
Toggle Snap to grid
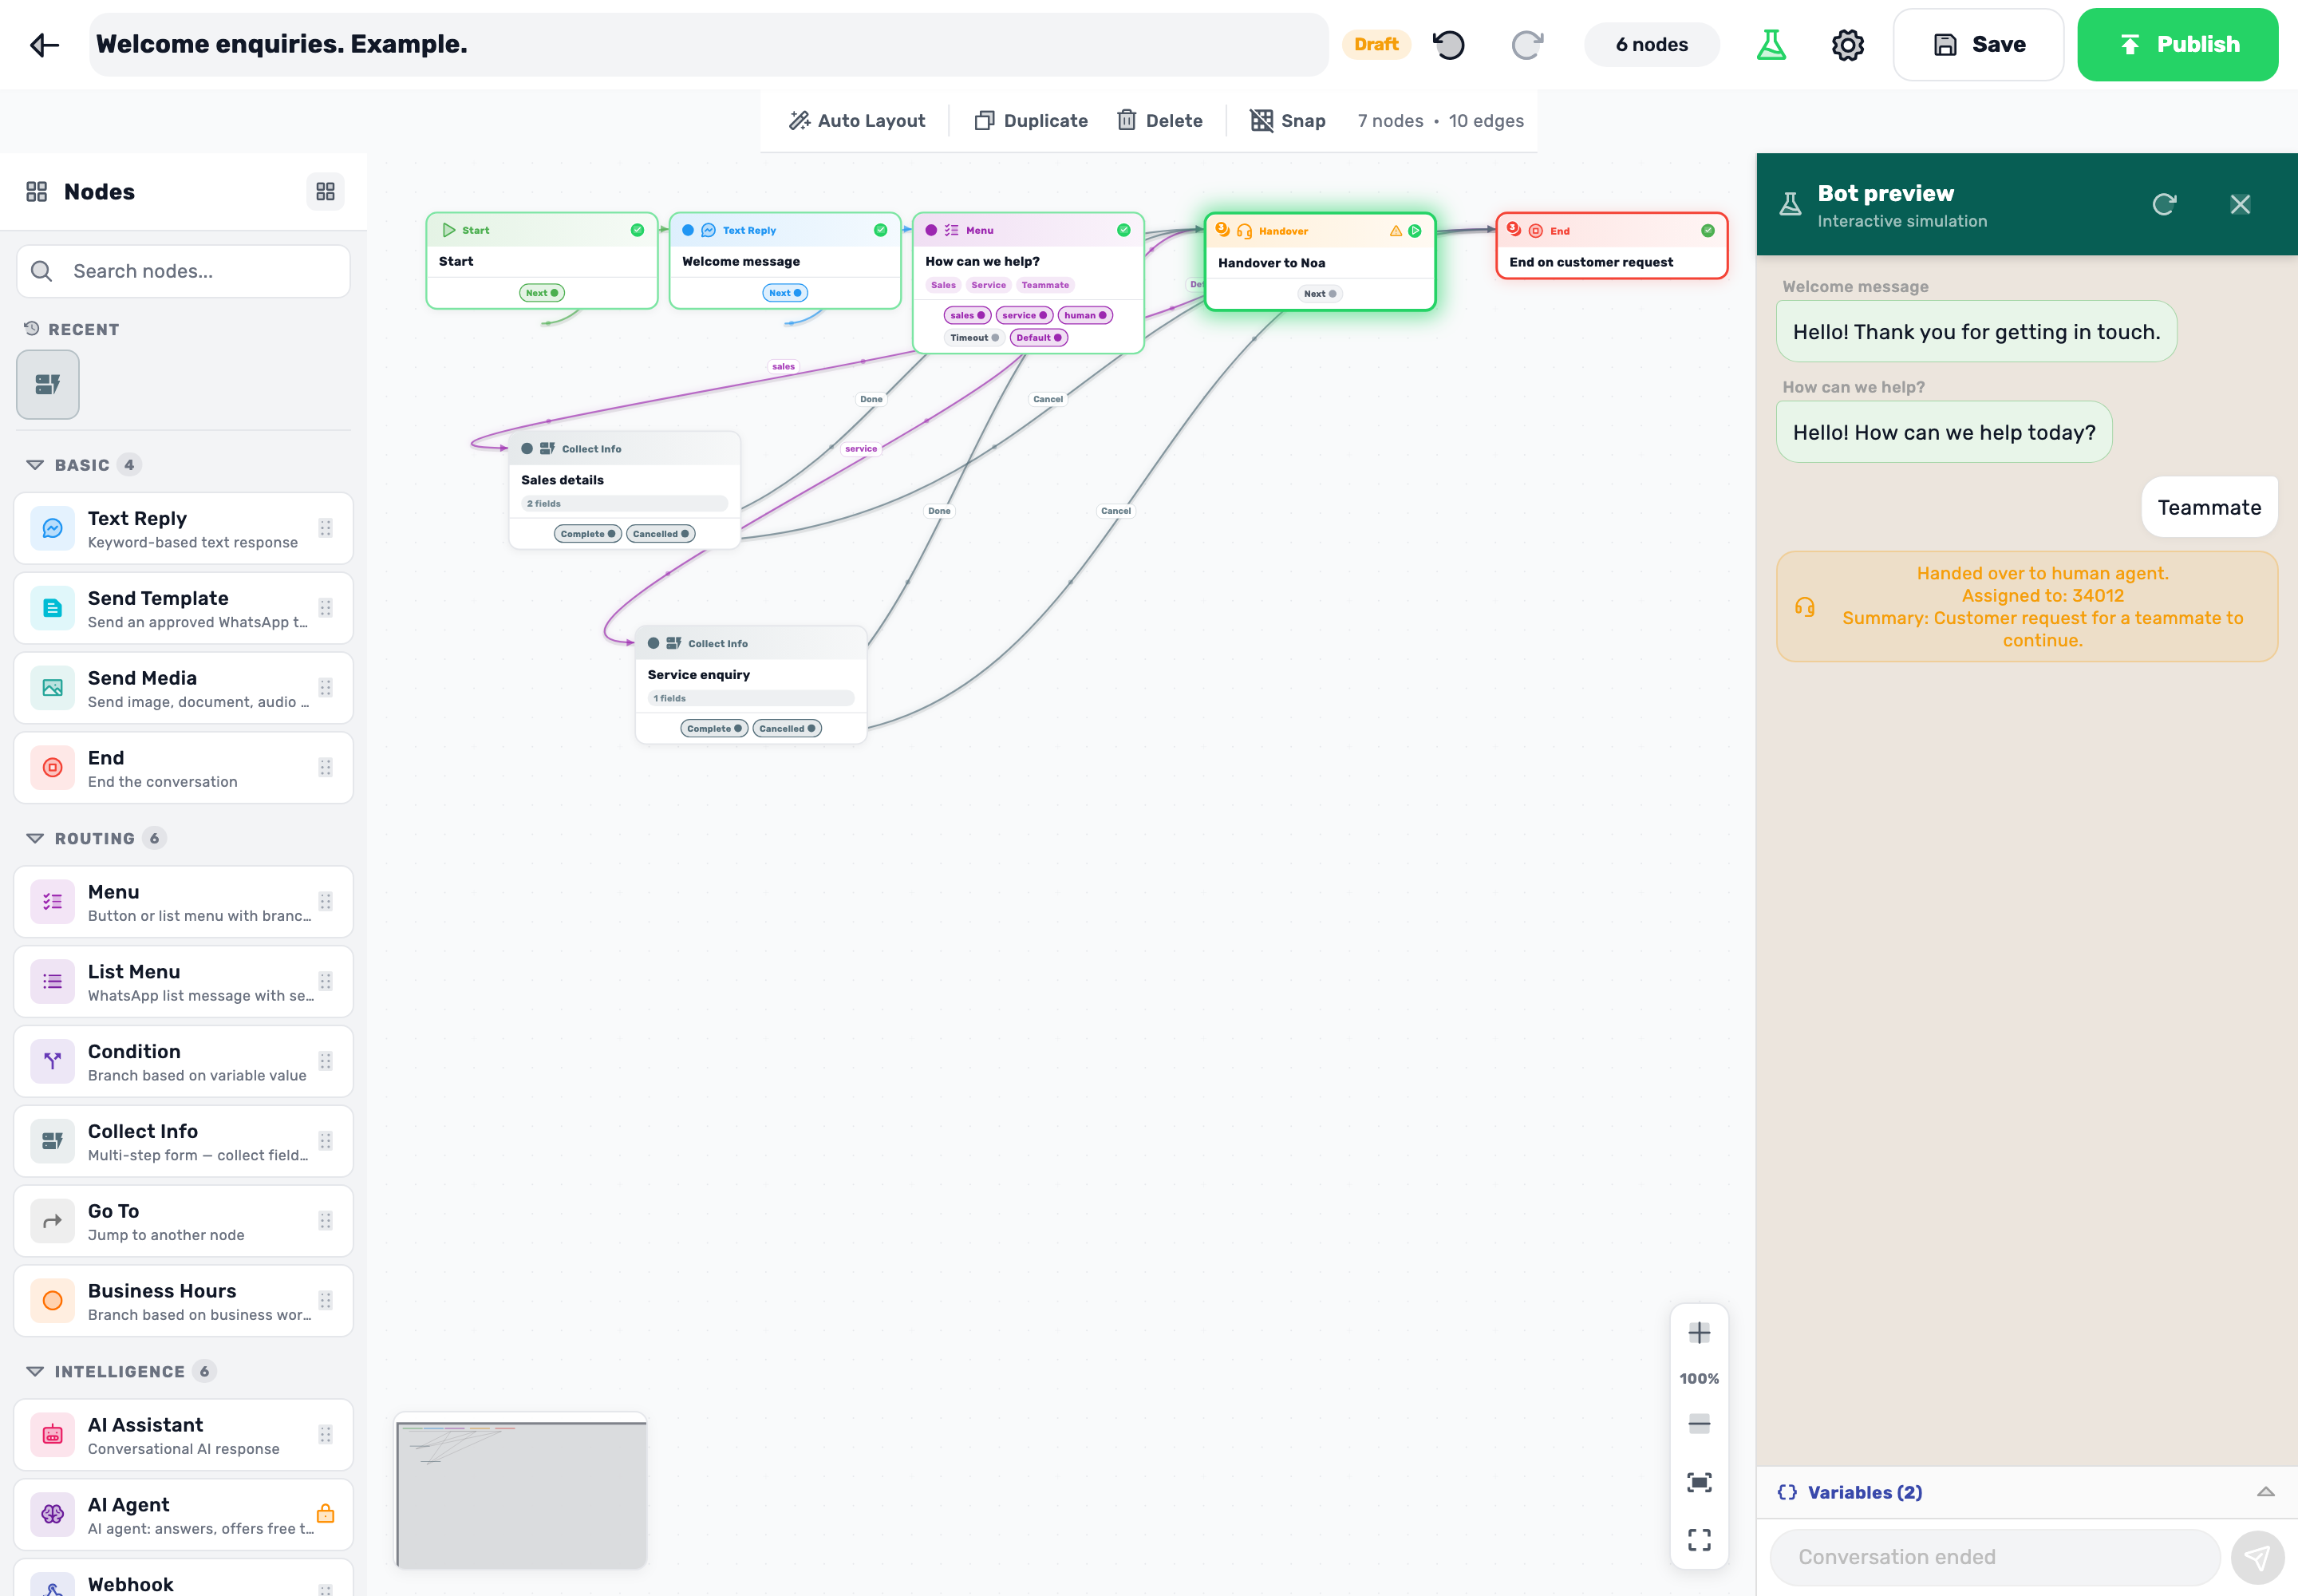pos(1288,120)
